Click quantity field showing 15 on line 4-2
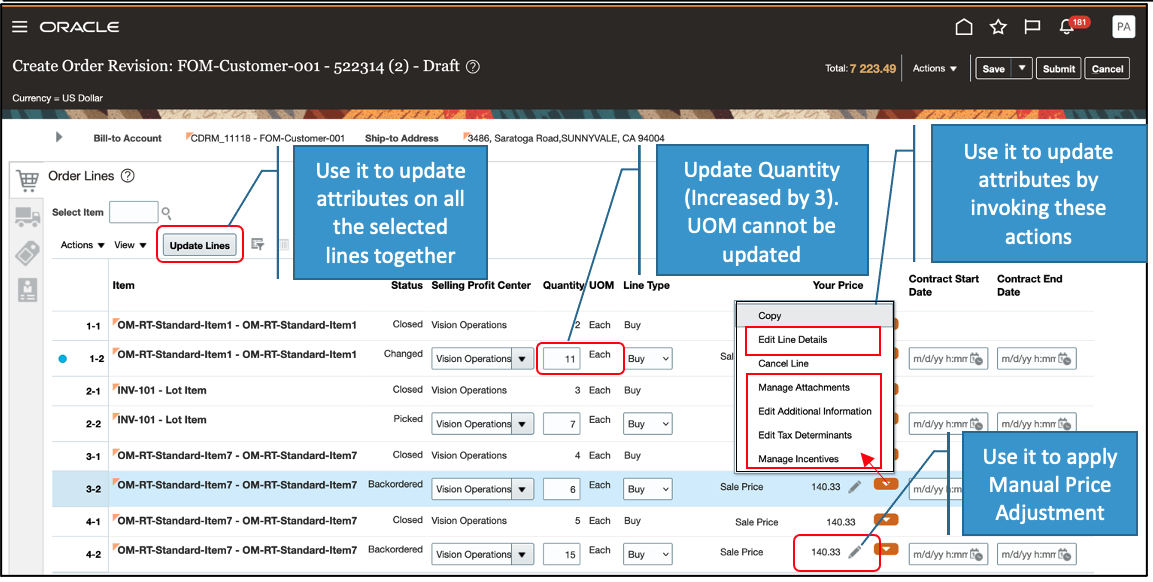The height and width of the screenshot is (582, 1153). (562, 554)
